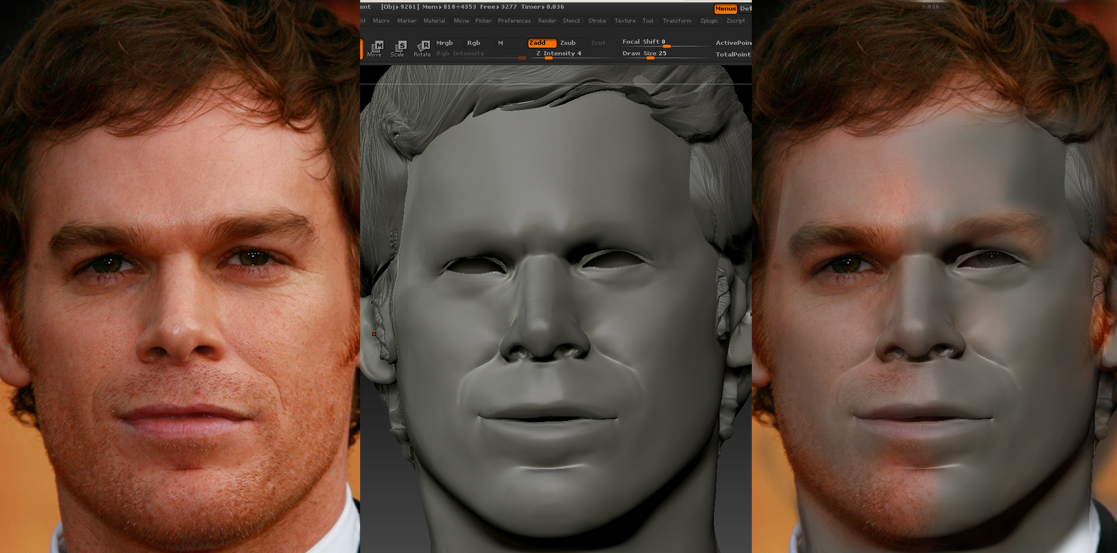
Task: Open the Picker menu
Action: click(x=484, y=21)
